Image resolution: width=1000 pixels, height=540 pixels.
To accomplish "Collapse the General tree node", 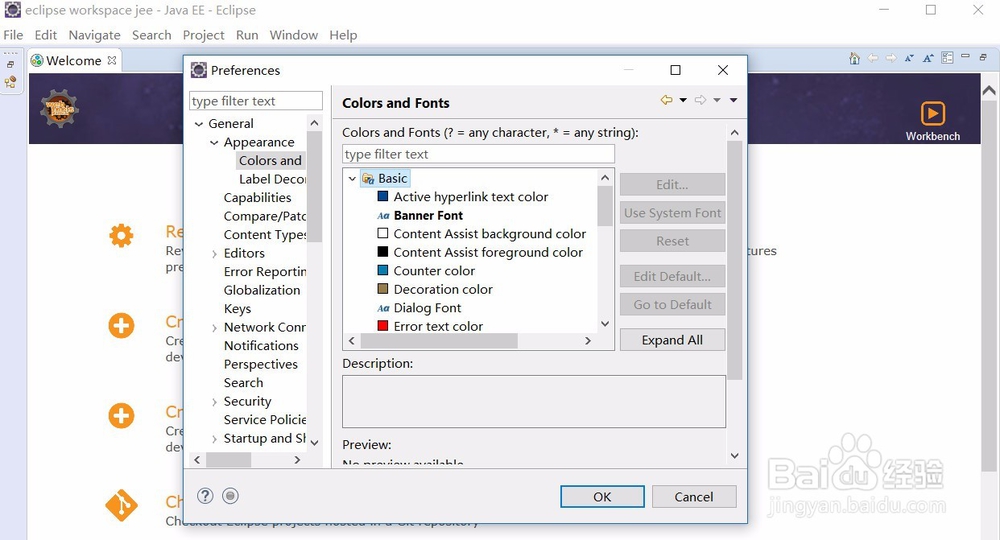I will [199, 124].
